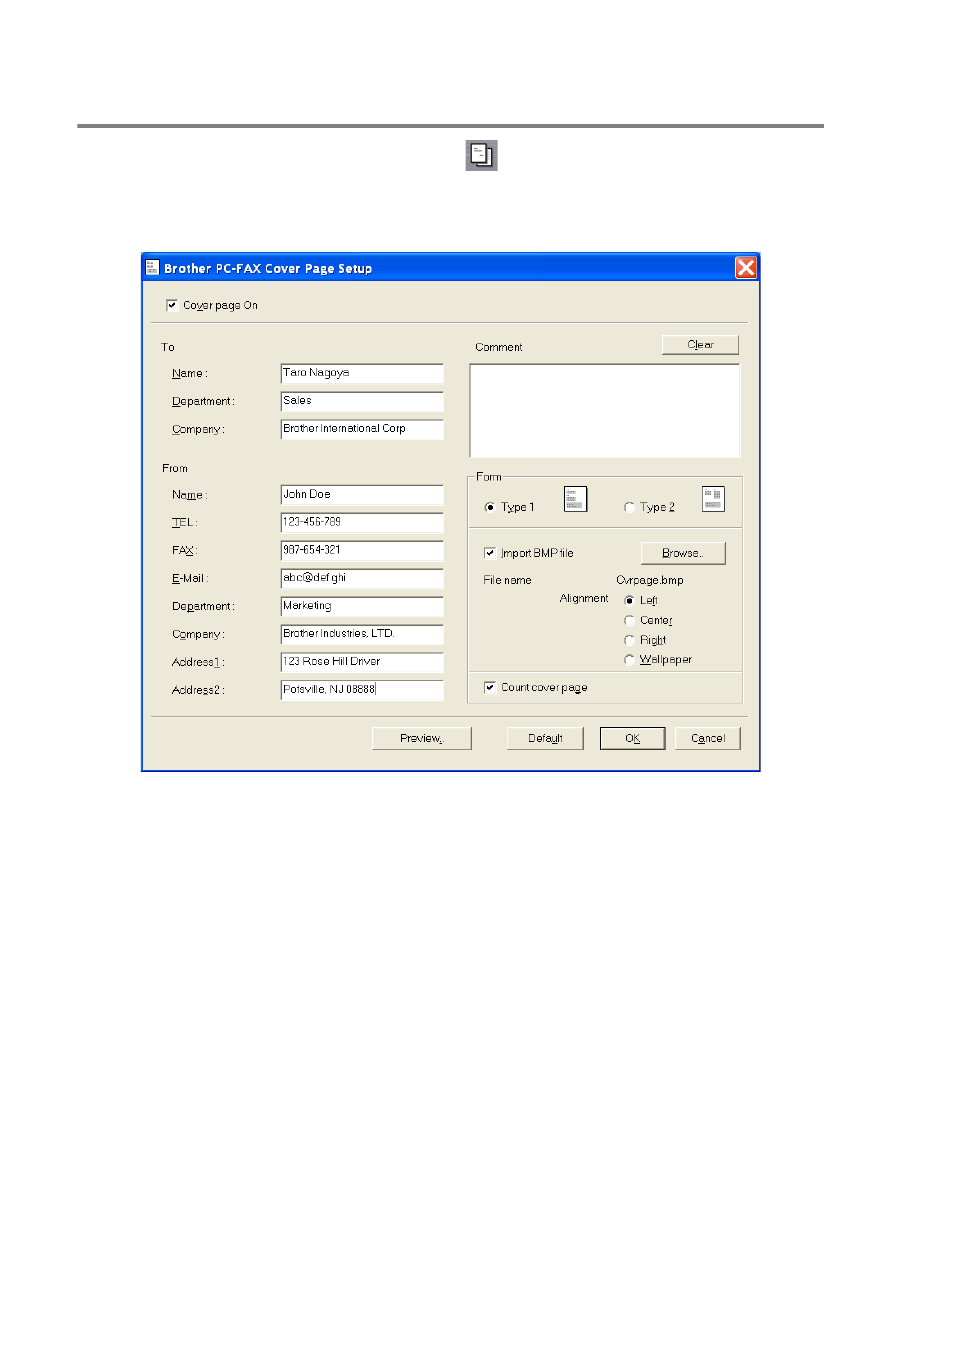954x1351 pixels.
Task: Click the Cvrpage.bmp file name text
Action: pos(650,580)
